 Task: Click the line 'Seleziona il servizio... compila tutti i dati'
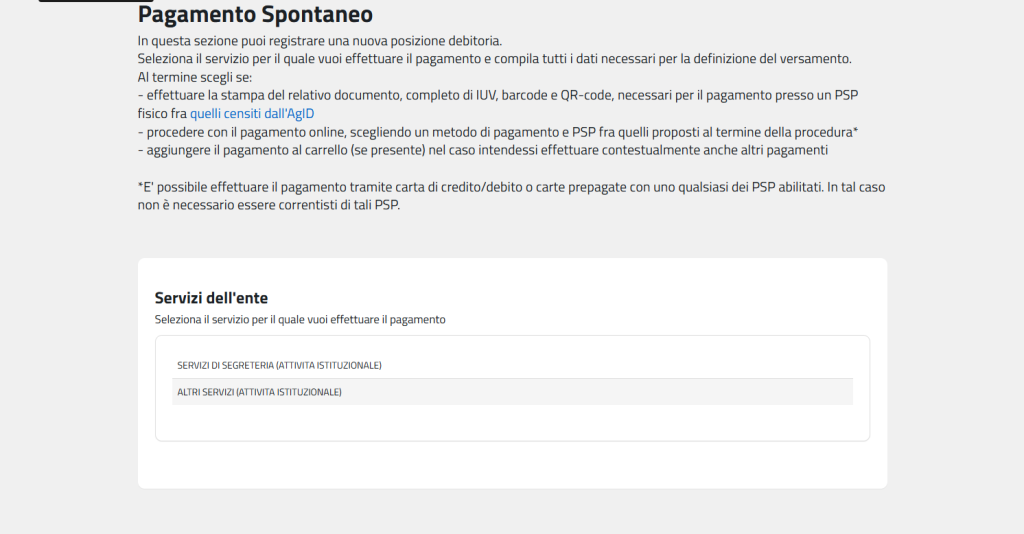494,59
